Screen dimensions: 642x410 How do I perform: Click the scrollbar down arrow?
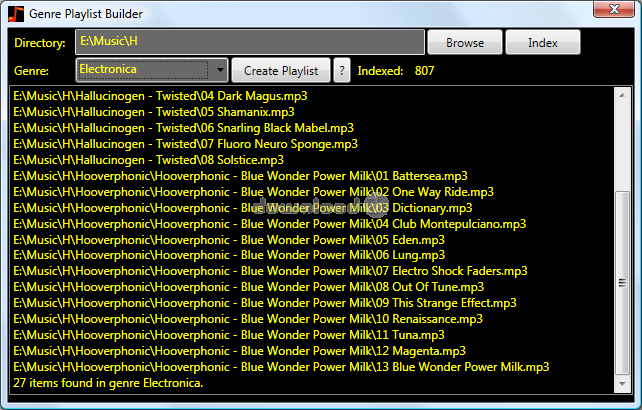[x=624, y=386]
